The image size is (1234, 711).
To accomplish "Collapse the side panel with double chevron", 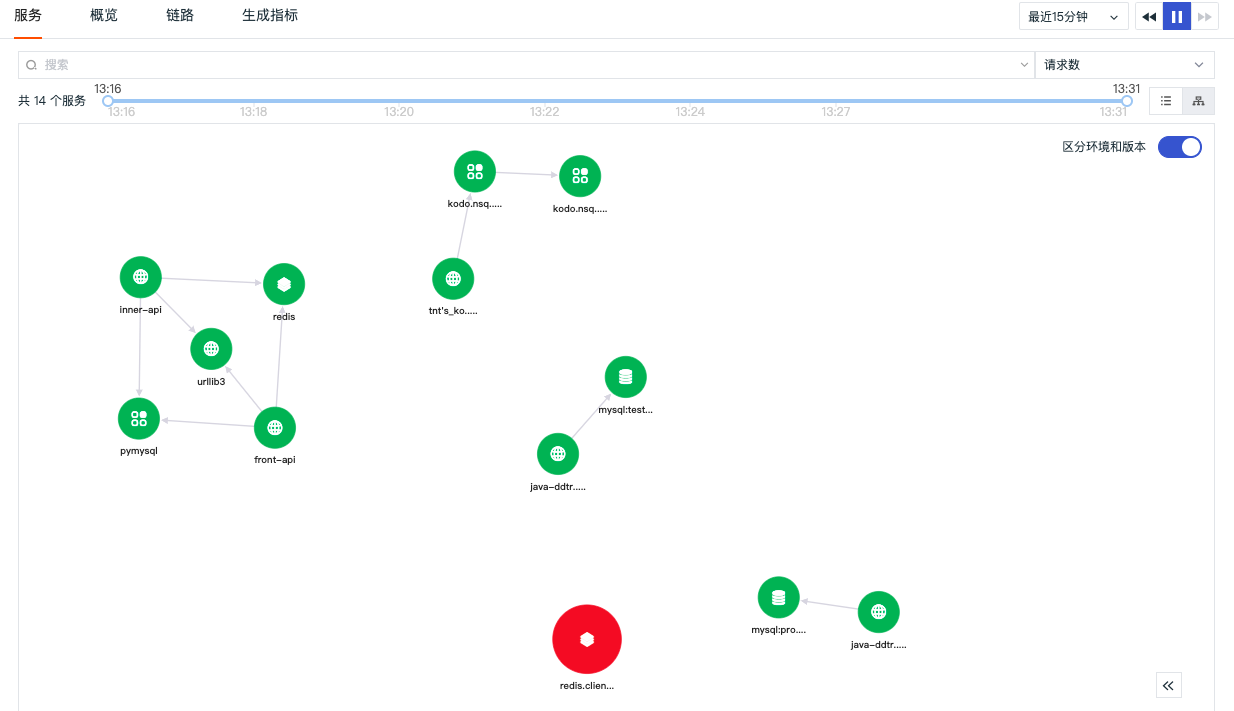I will click(x=1169, y=685).
